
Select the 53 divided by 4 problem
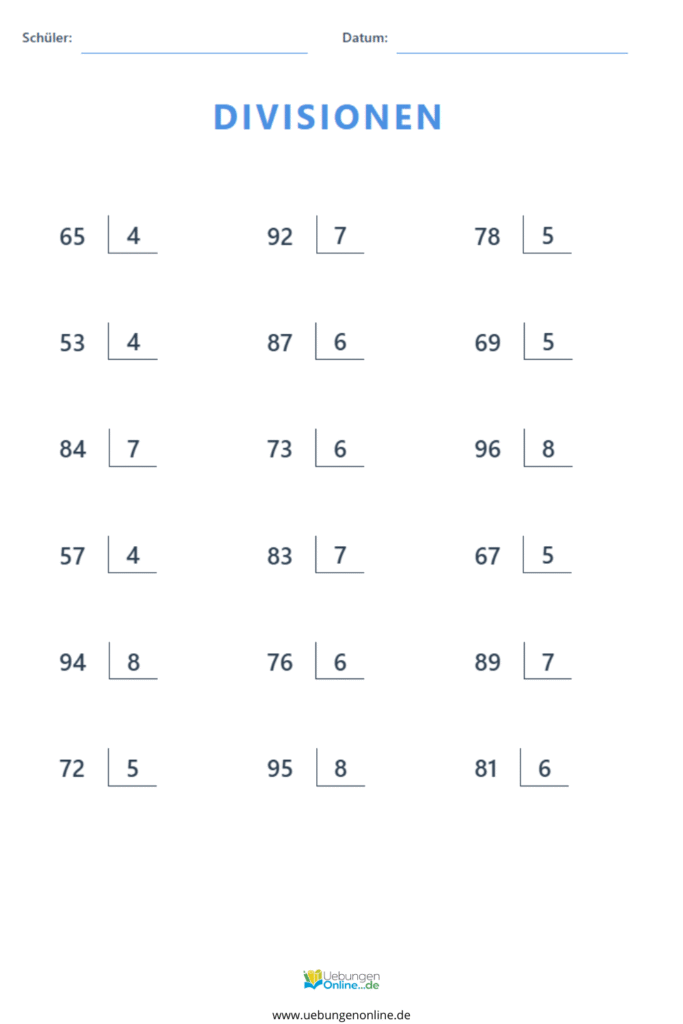(106, 343)
